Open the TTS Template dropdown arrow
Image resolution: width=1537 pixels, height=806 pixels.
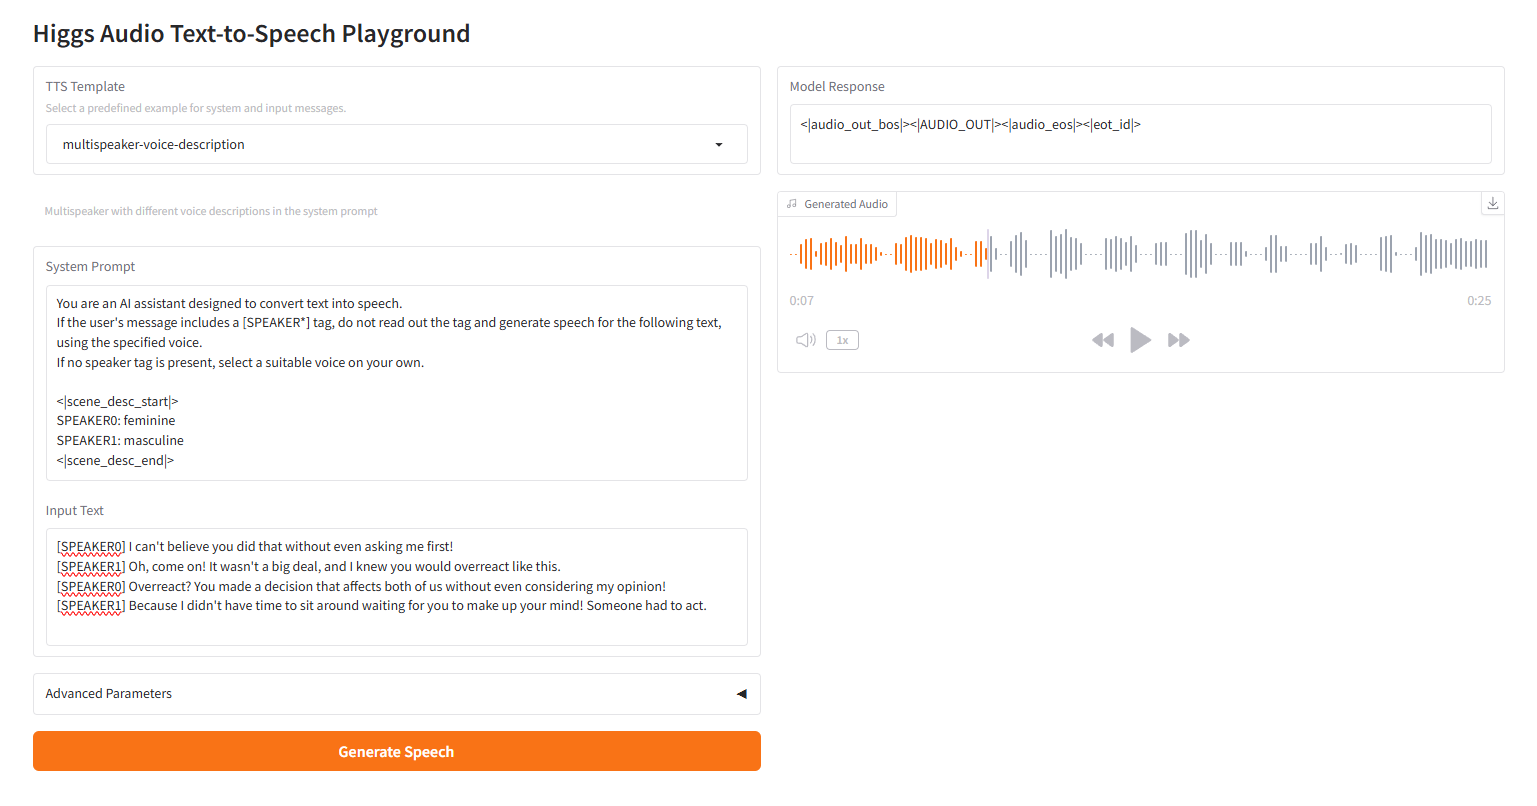coord(719,145)
